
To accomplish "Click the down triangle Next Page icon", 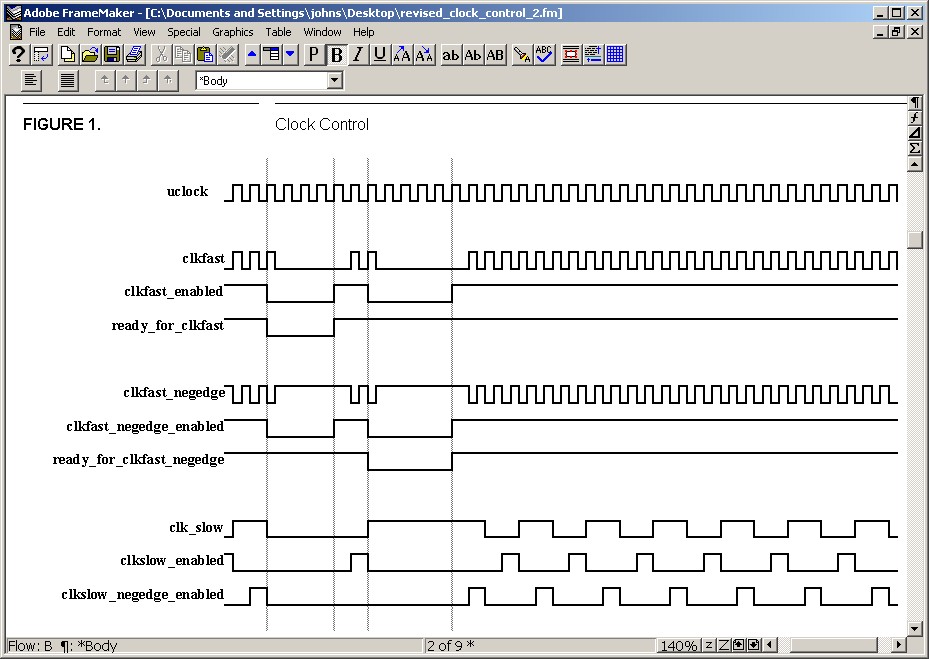I will pyautogui.click(x=290, y=55).
